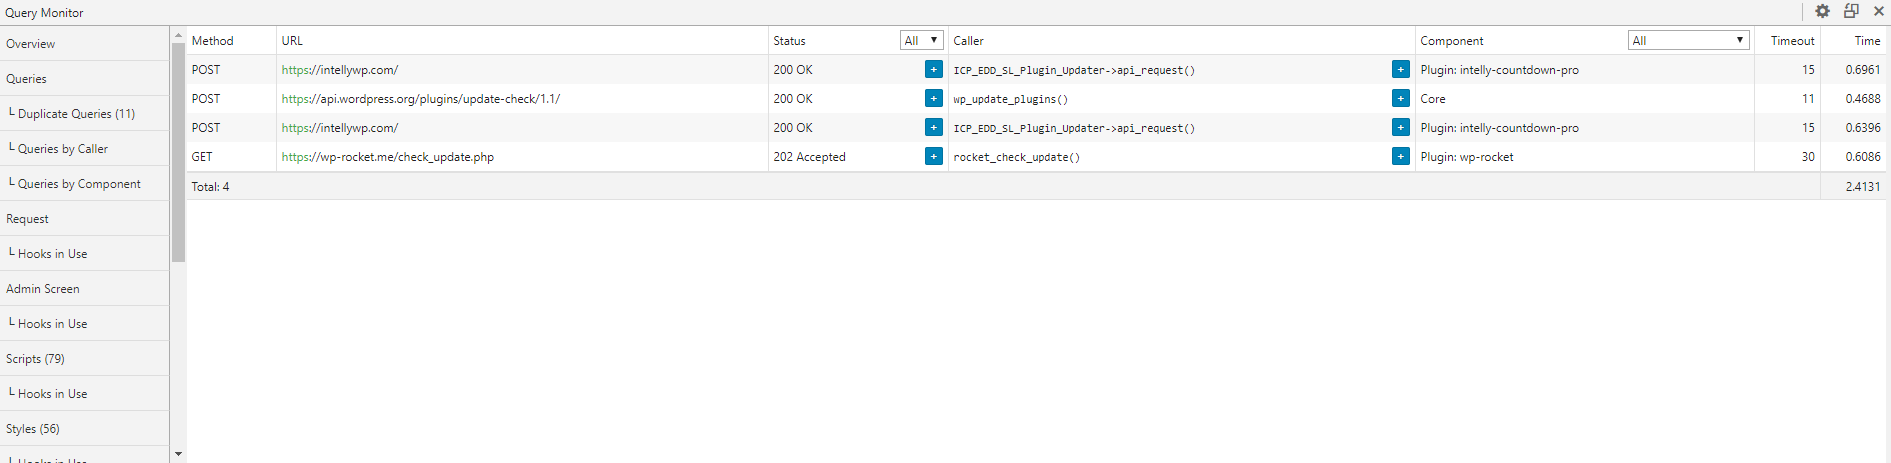Click plus button beside 202 Accepted status
Screen dimensions: 1891x463
pos(933,156)
